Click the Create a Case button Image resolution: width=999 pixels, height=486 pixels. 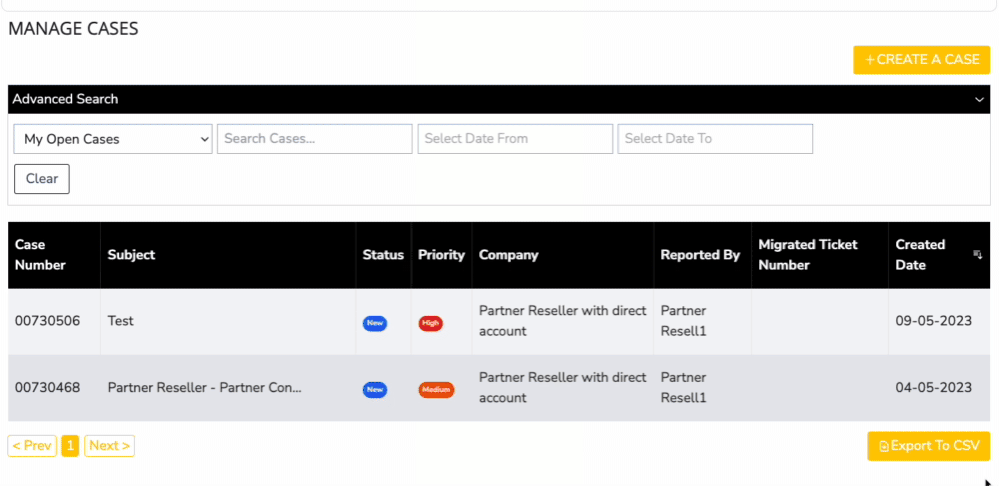coord(921,60)
